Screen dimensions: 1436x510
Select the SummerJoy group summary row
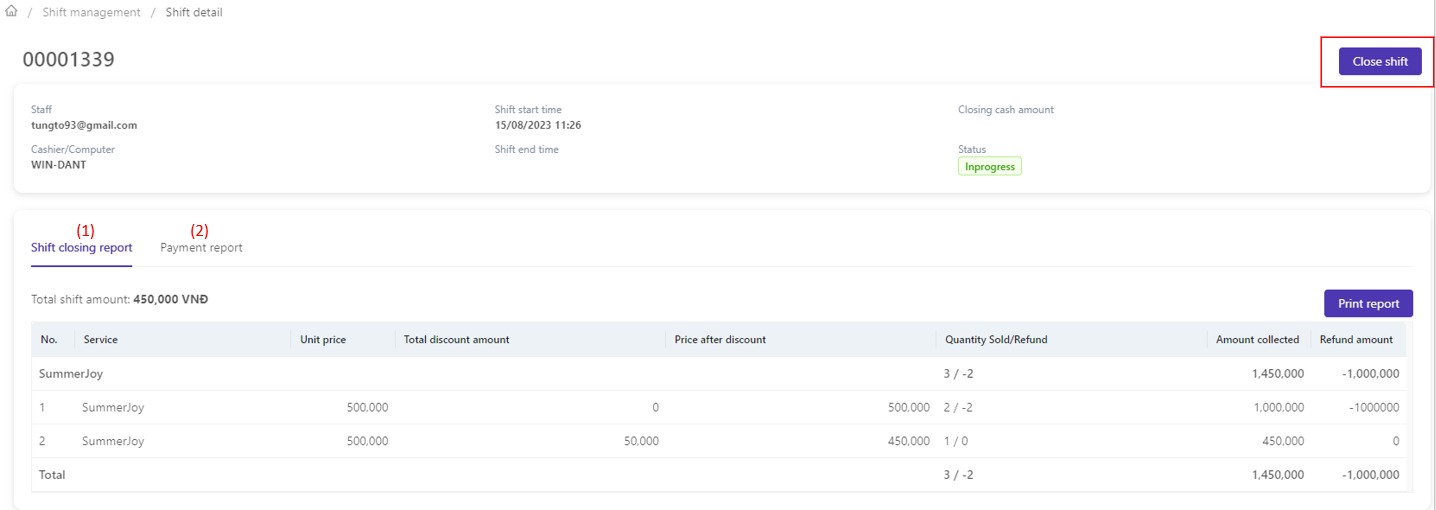tap(71, 374)
